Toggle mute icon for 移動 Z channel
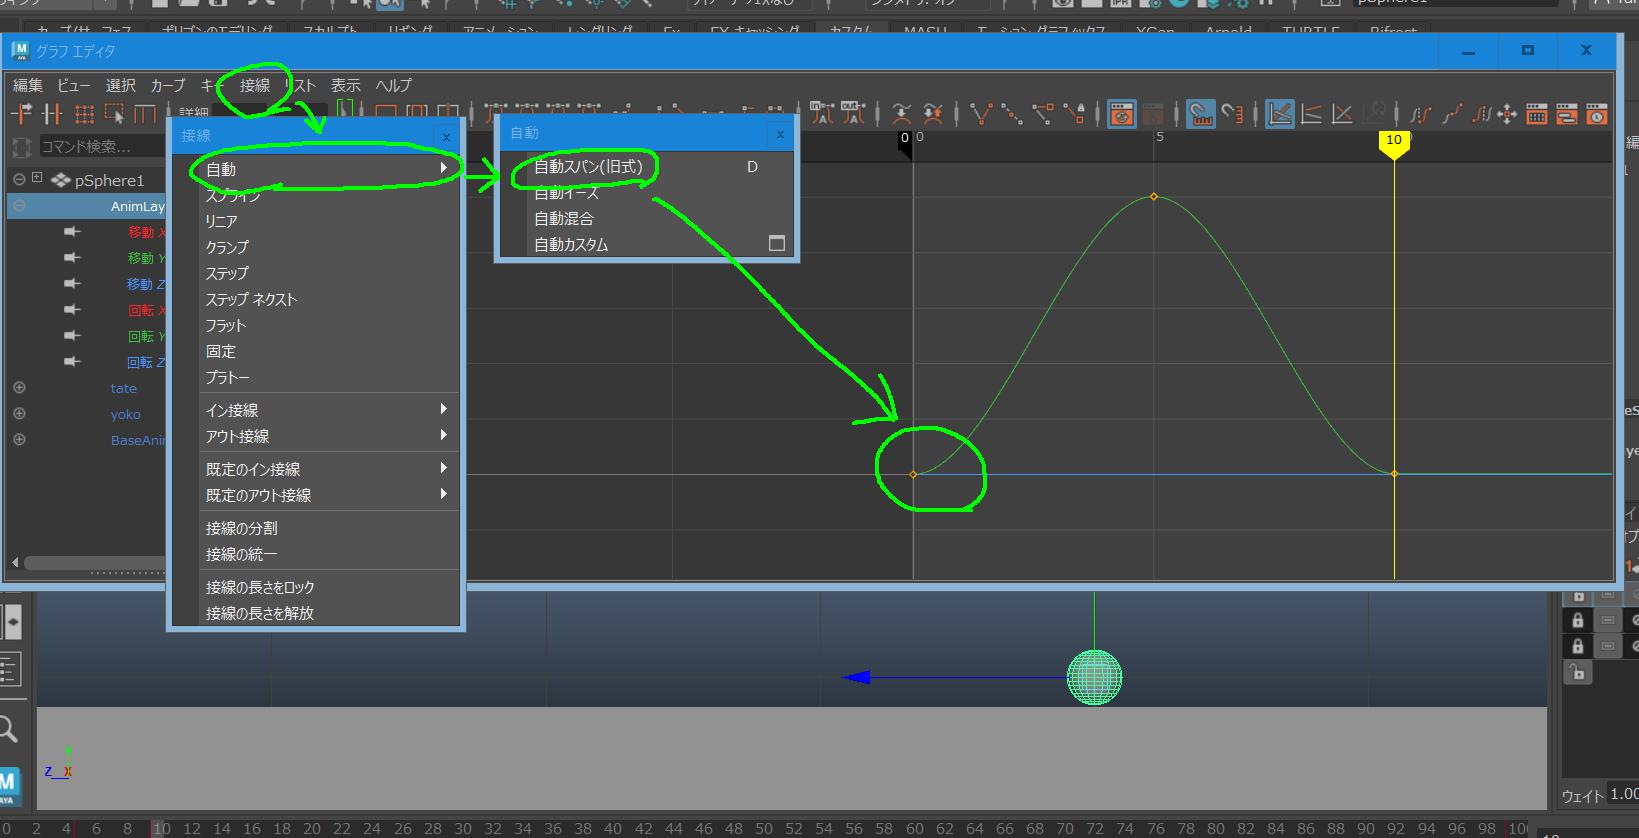 tap(72, 284)
